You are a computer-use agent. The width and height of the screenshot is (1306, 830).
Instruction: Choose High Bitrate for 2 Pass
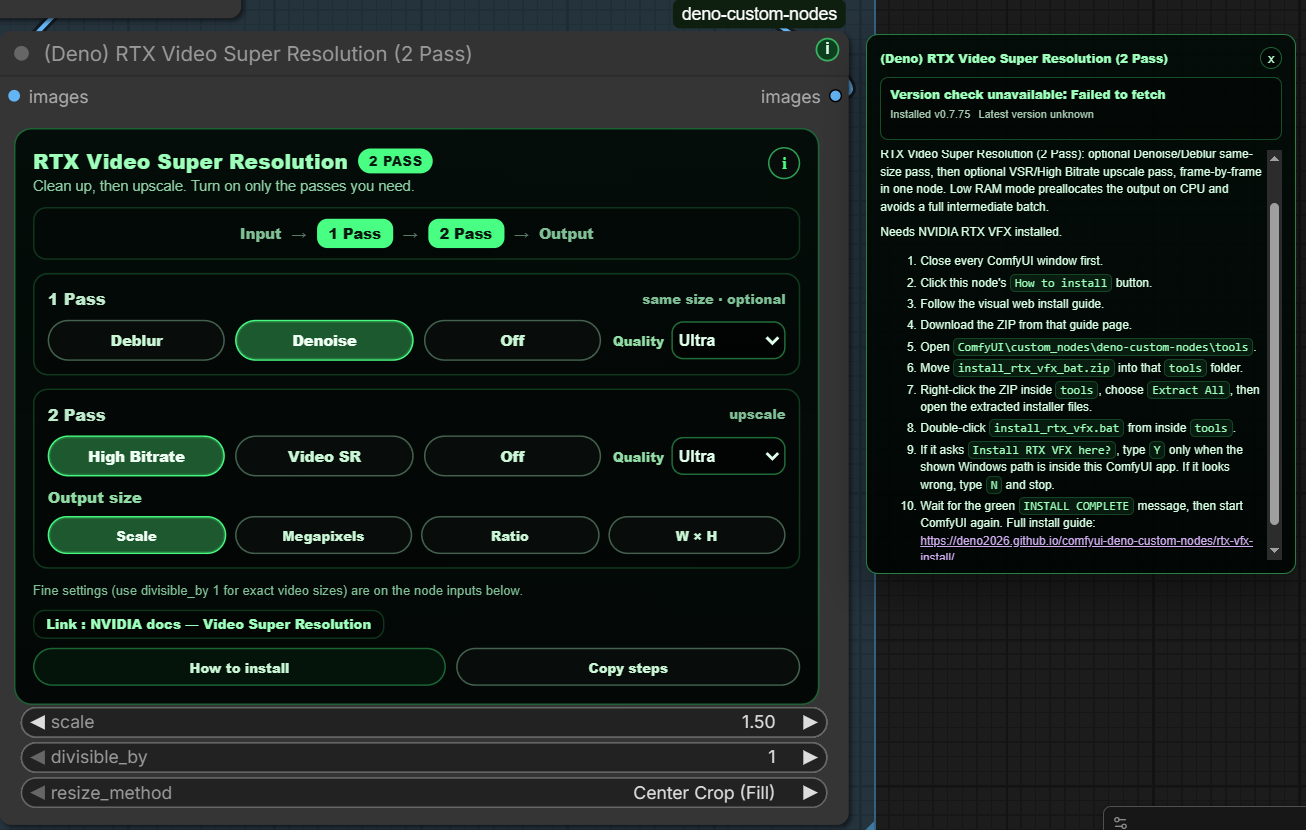[x=136, y=456]
